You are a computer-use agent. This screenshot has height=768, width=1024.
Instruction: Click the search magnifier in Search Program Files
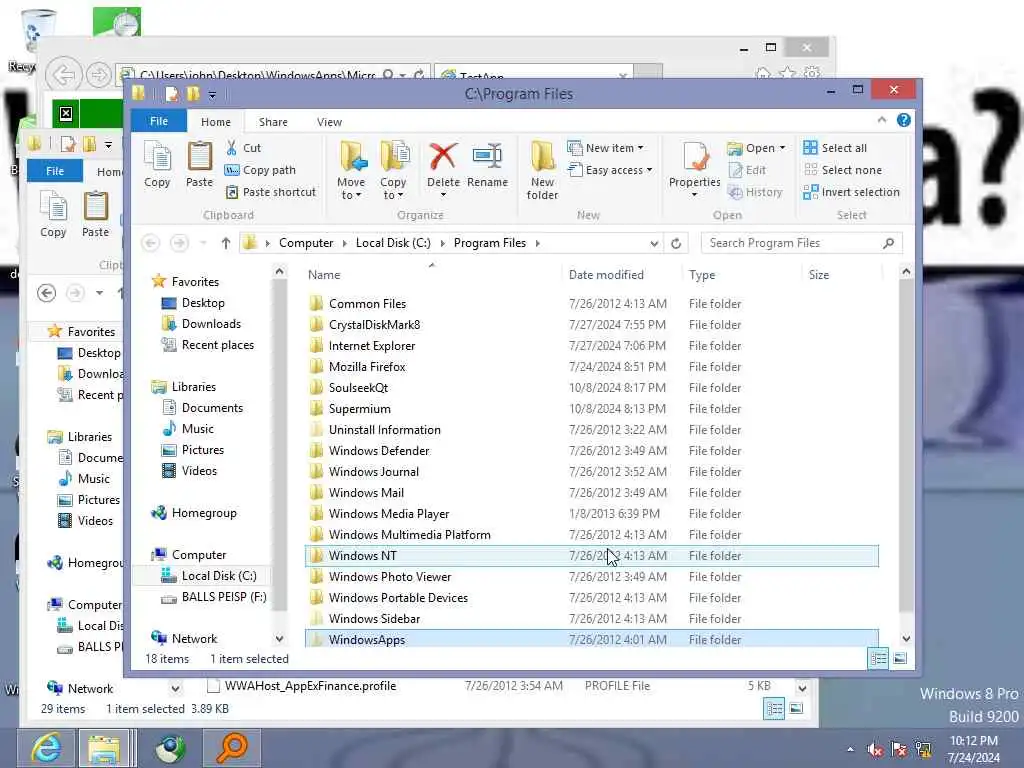pos(888,244)
